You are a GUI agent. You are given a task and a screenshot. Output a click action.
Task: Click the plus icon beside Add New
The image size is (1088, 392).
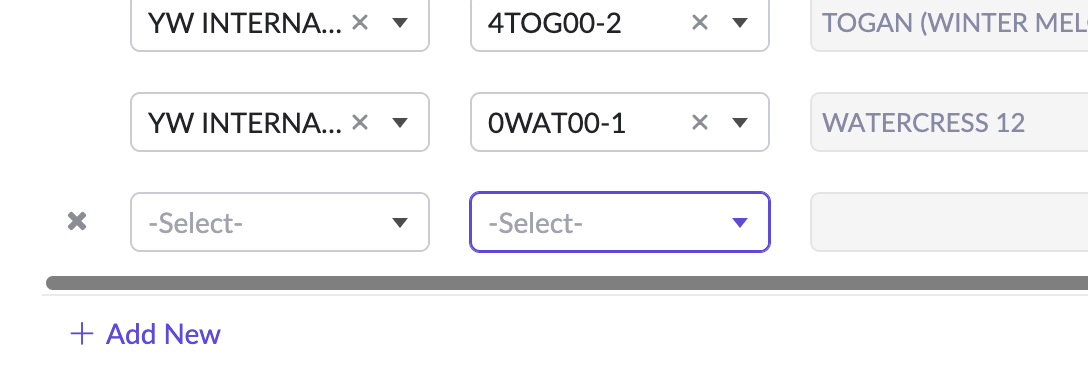pos(82,334)
